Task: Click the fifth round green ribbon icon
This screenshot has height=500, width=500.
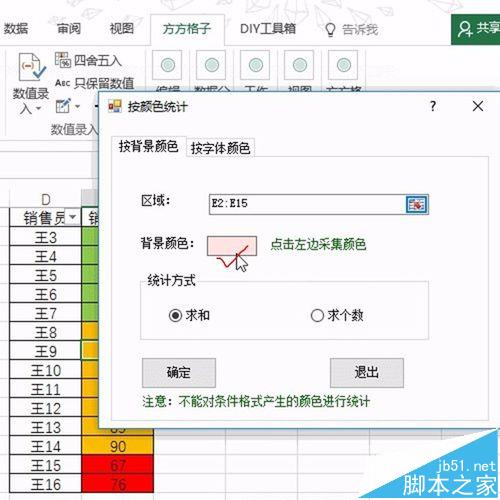Action: (343, 65)
